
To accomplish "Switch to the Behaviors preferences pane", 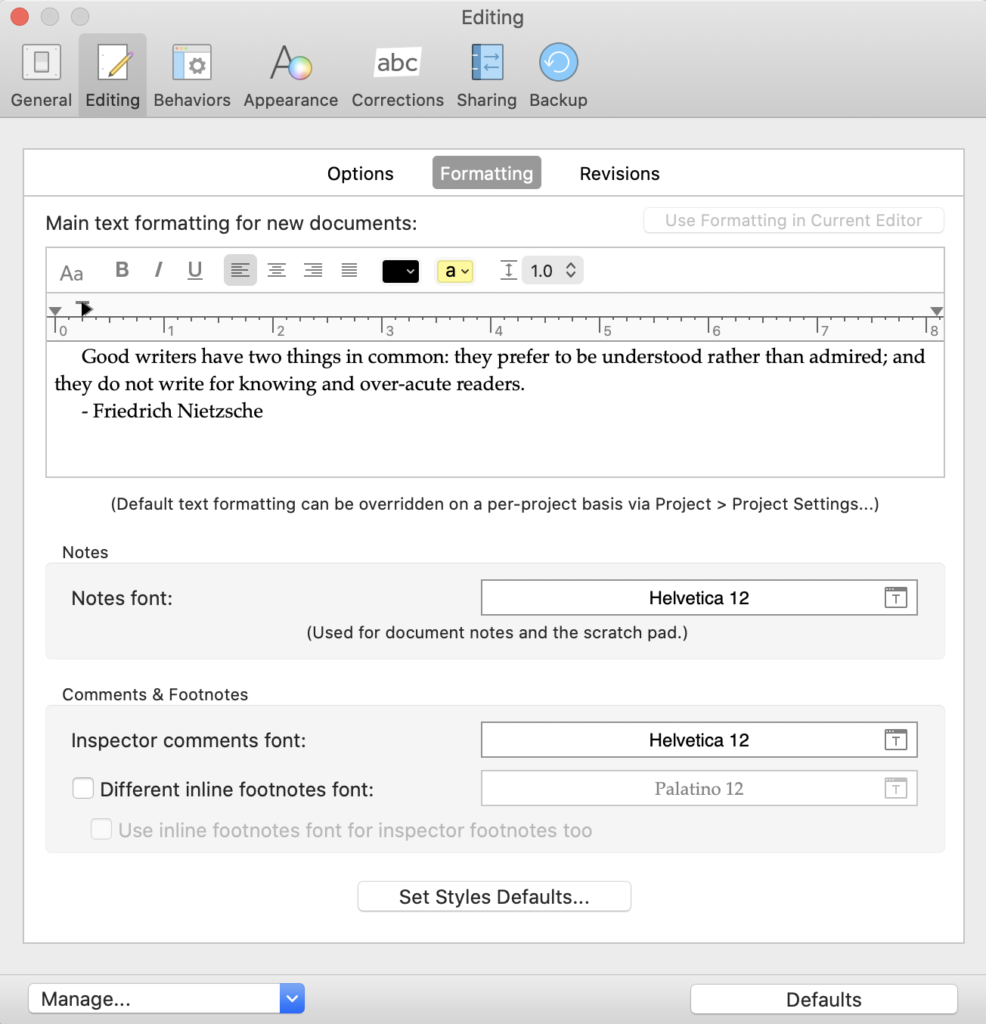I will 191,74.
